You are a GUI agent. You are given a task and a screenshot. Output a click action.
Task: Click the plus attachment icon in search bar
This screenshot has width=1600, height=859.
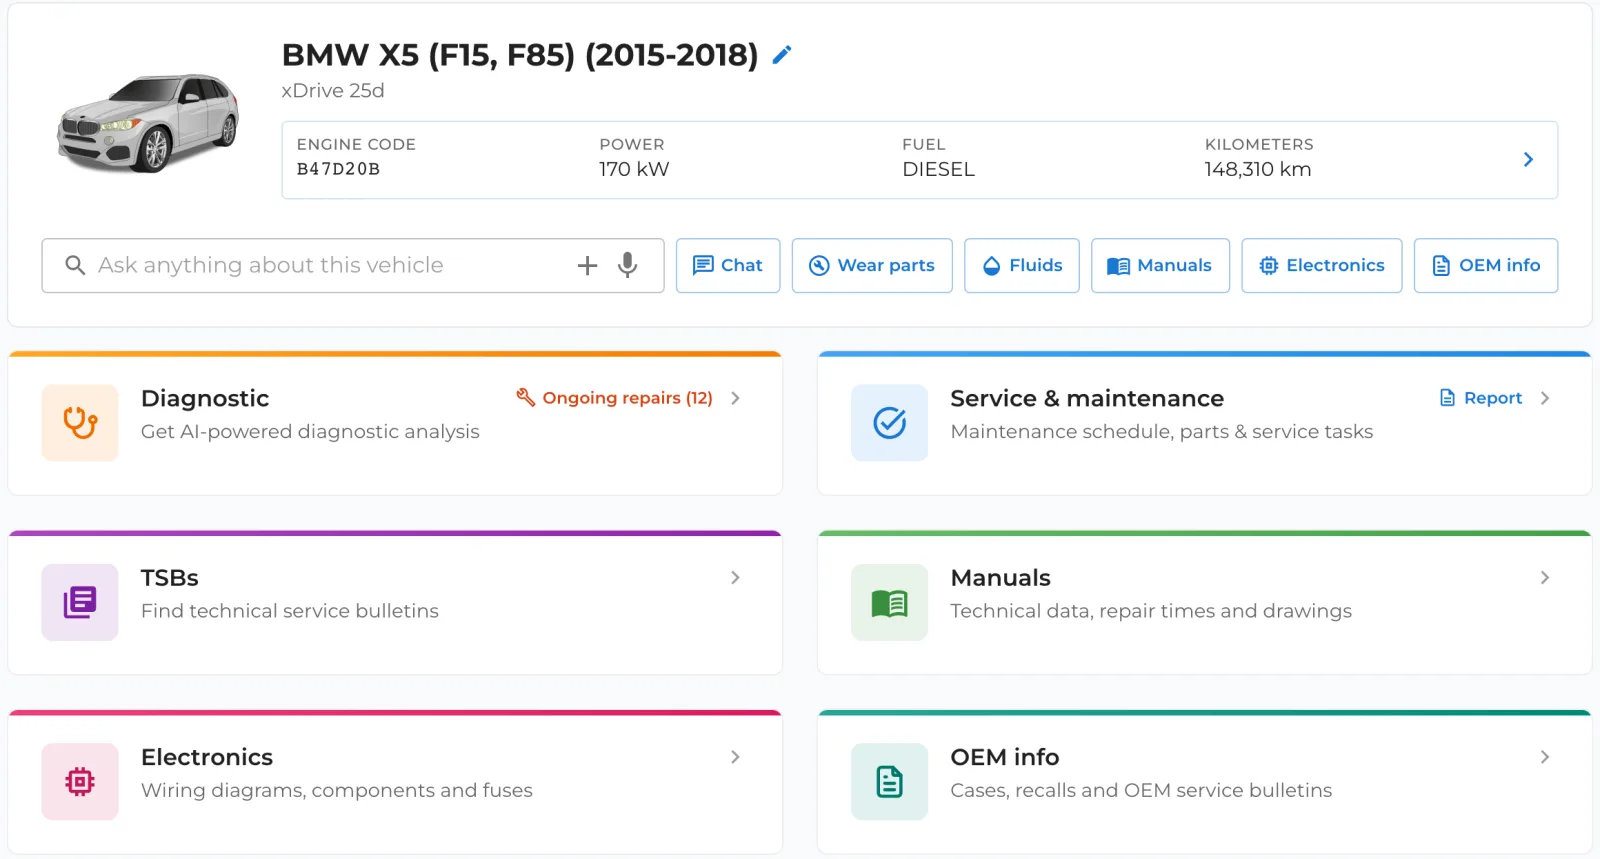tap(588, 265)
